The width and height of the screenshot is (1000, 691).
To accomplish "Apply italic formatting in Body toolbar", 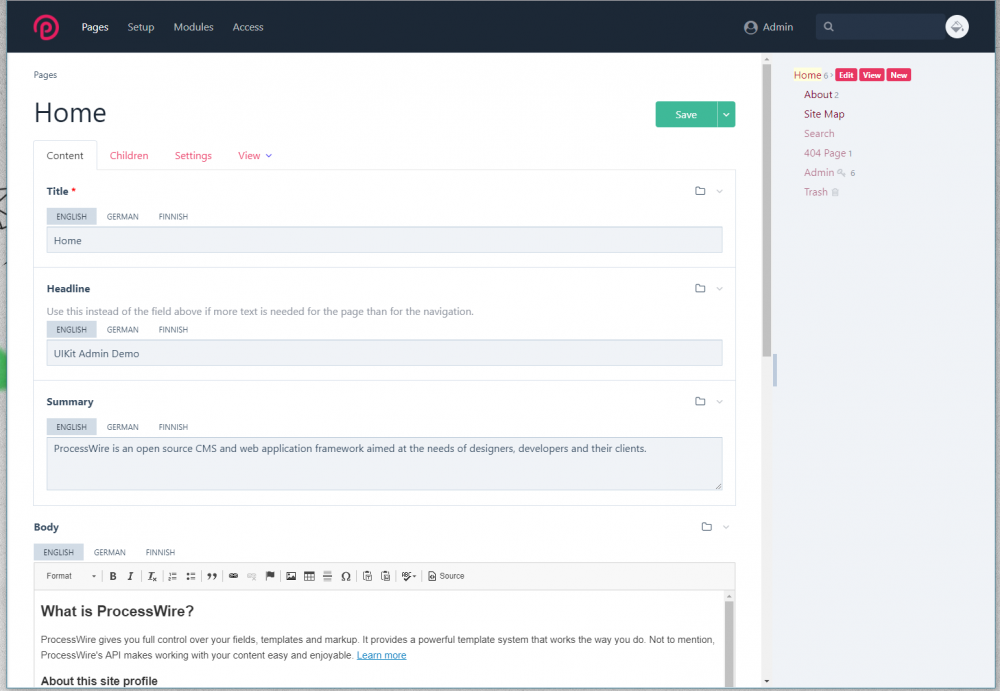I will 130,576.
